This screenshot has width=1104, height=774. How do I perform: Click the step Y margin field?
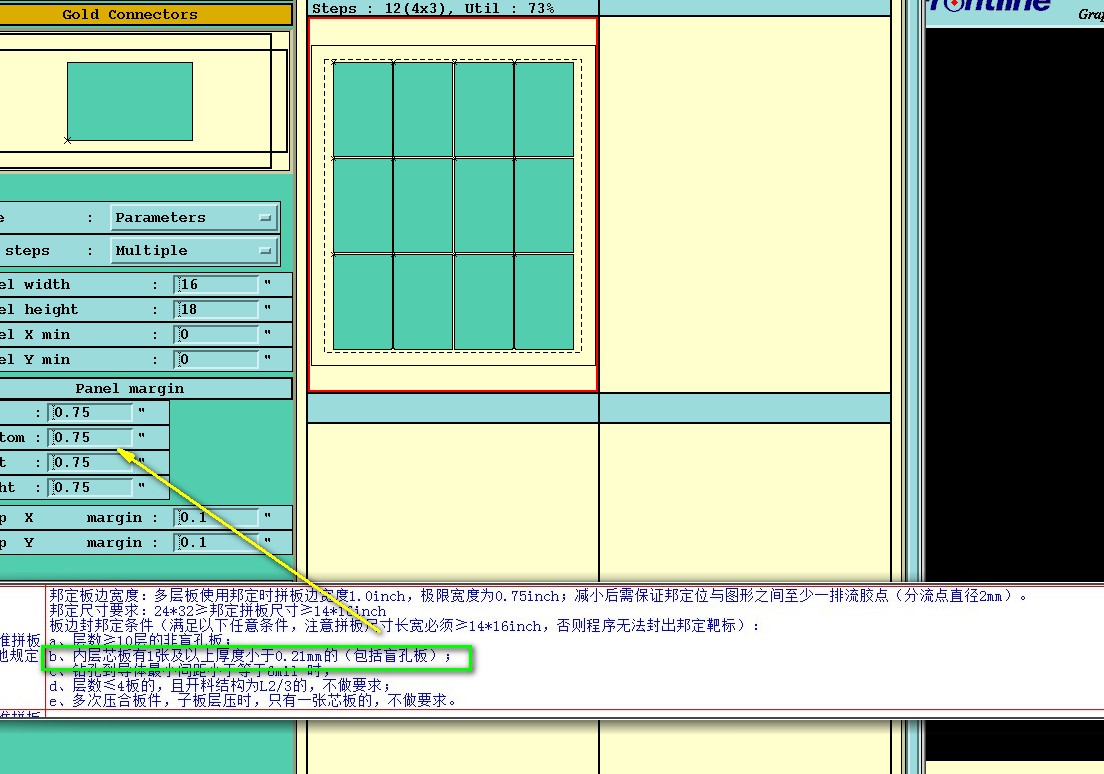point(216,542)
